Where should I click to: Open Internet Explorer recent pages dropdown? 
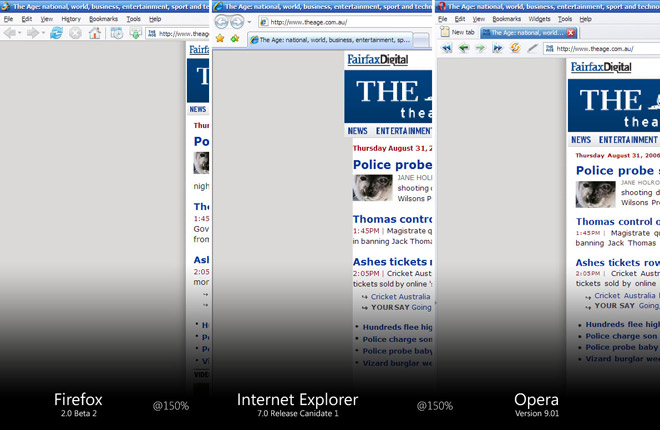249,22
